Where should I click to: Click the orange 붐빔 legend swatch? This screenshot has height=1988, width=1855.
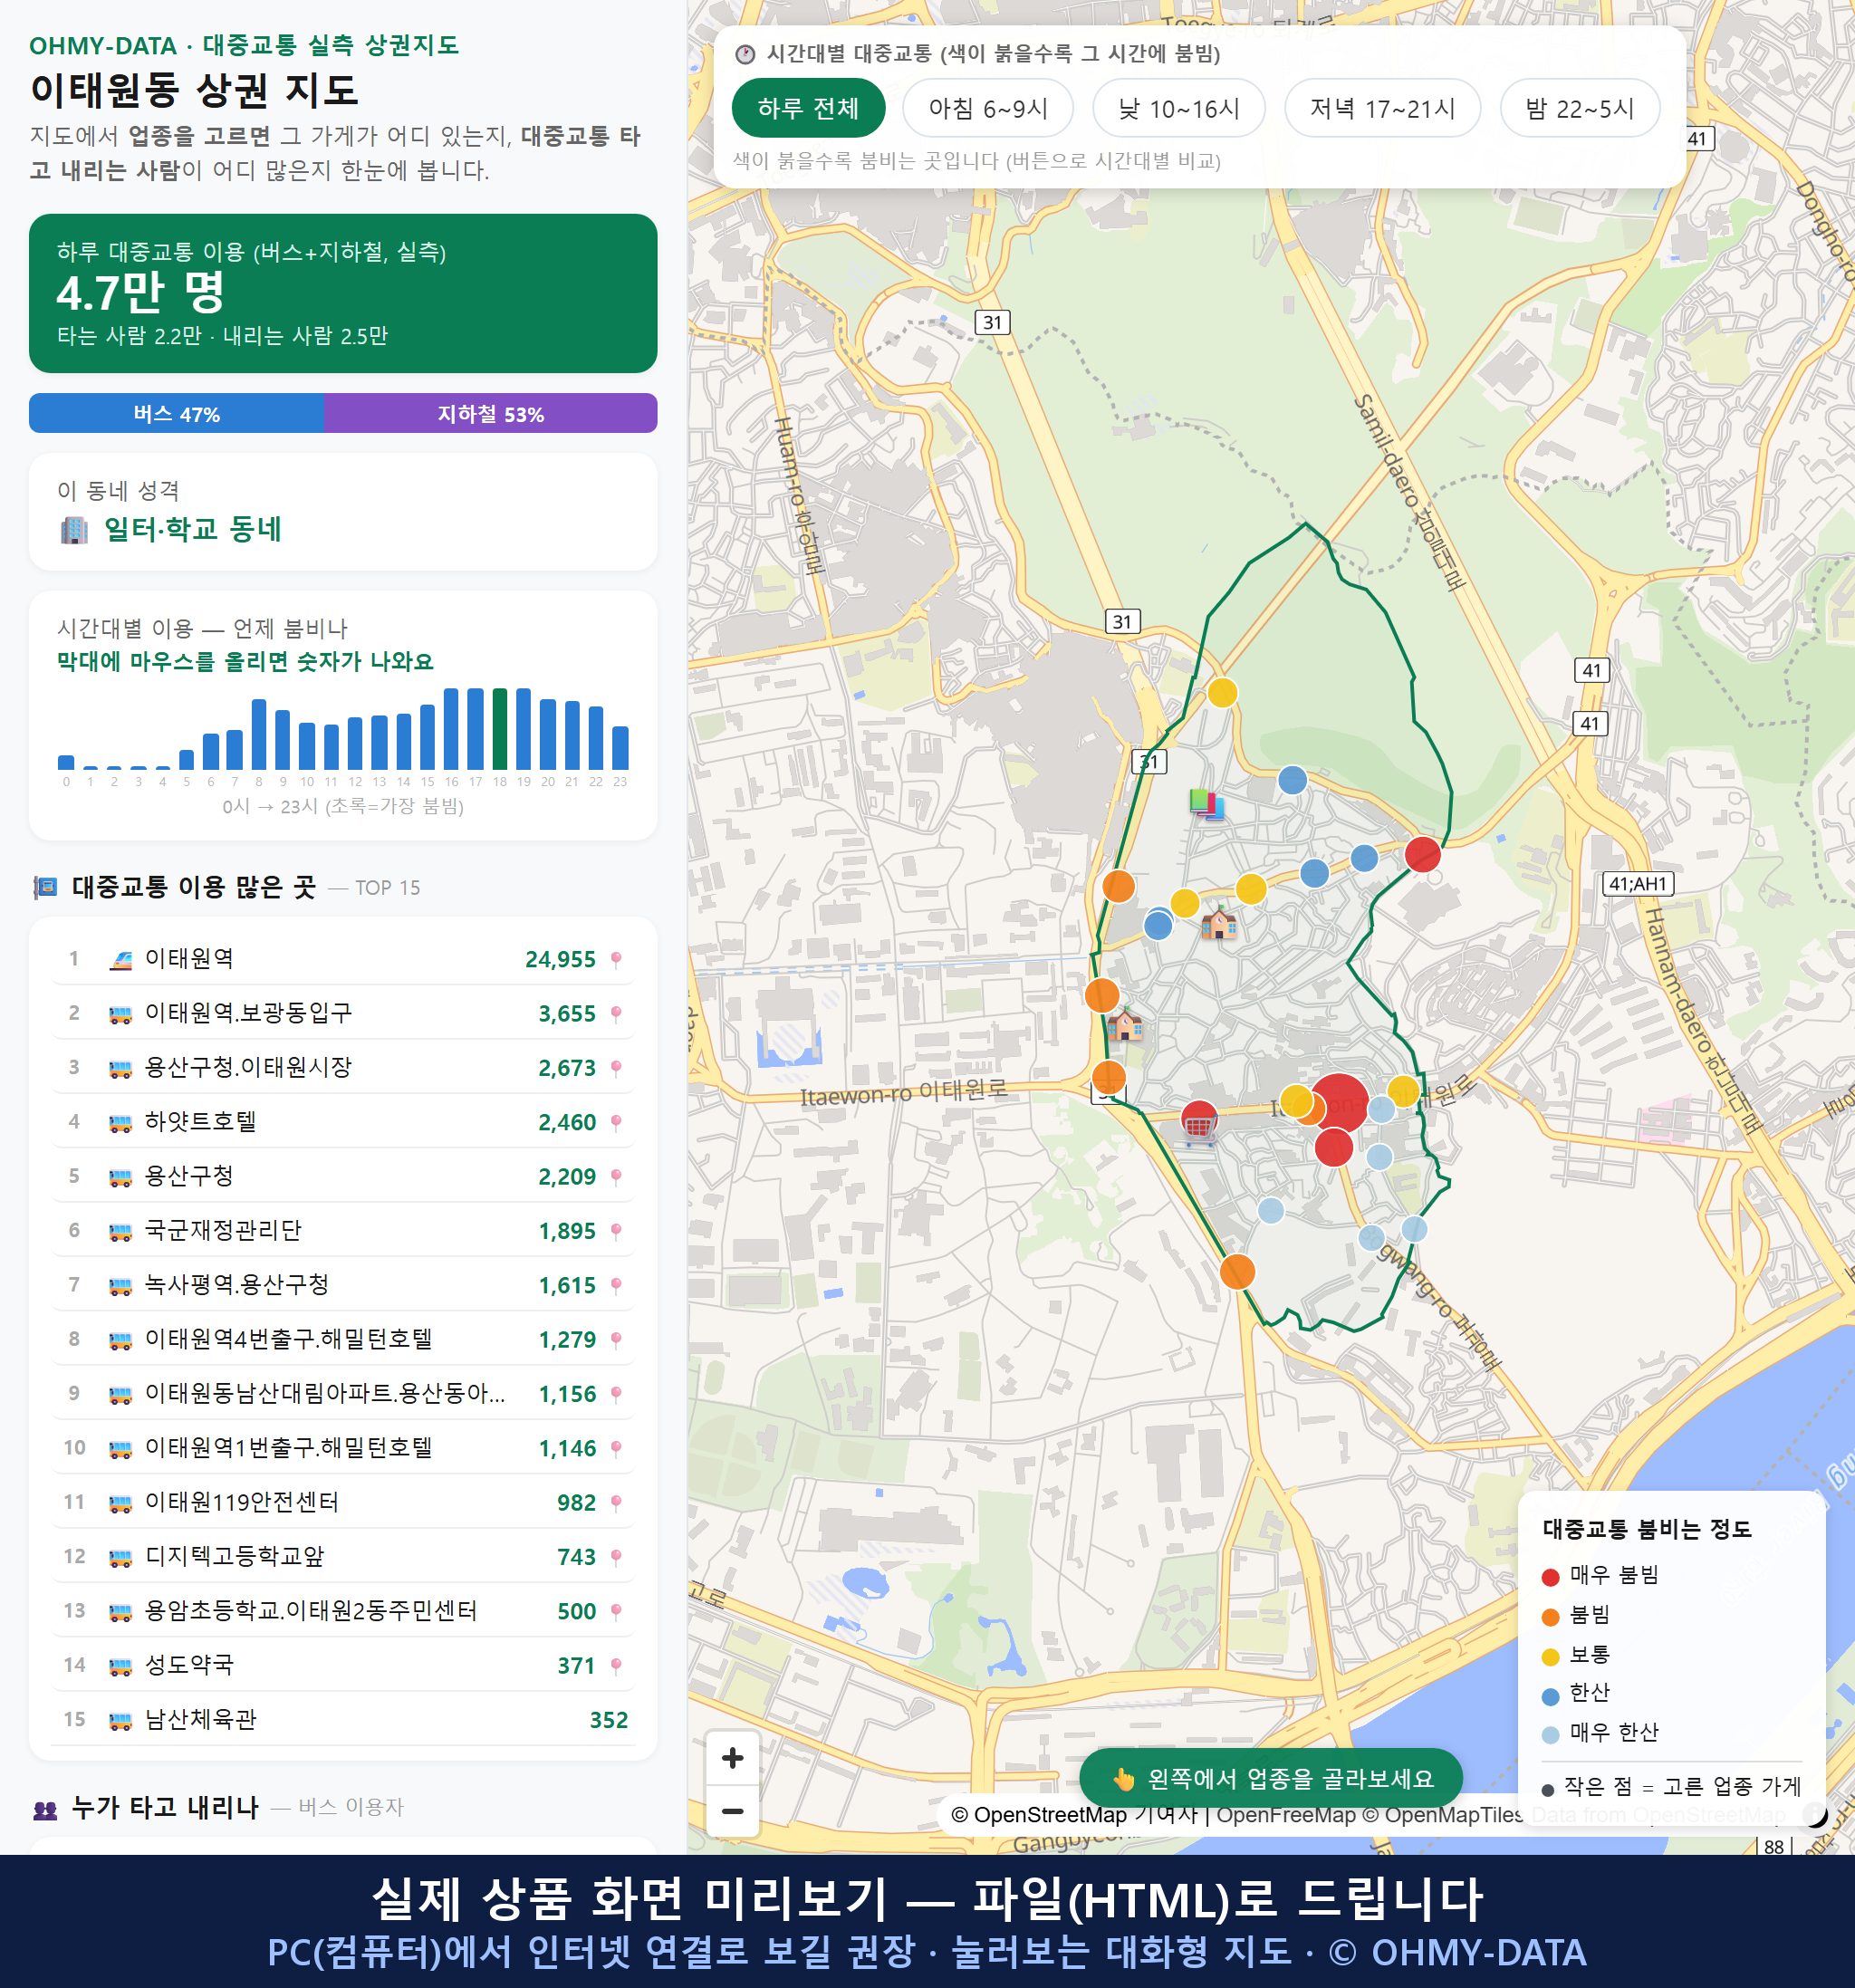tap(1550, 1617)
